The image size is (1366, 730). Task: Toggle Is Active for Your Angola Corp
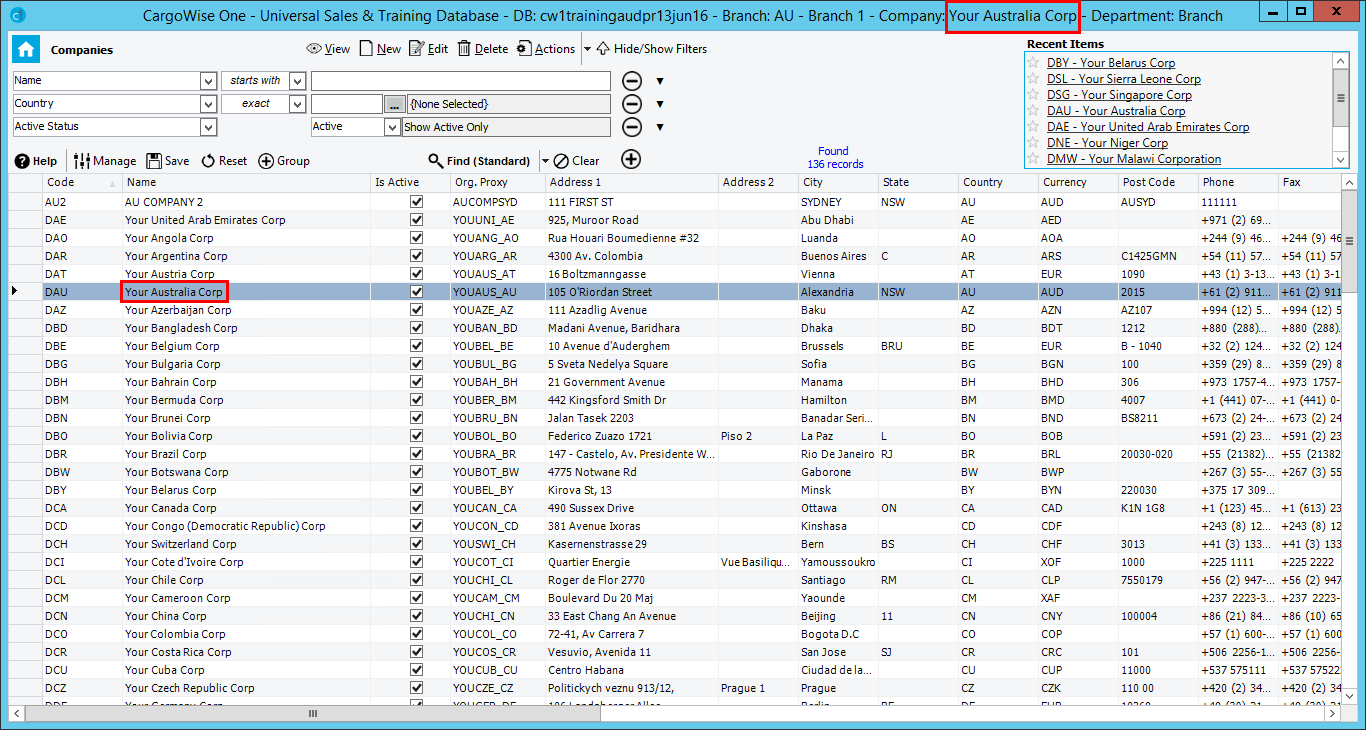[x=416, y=238]
